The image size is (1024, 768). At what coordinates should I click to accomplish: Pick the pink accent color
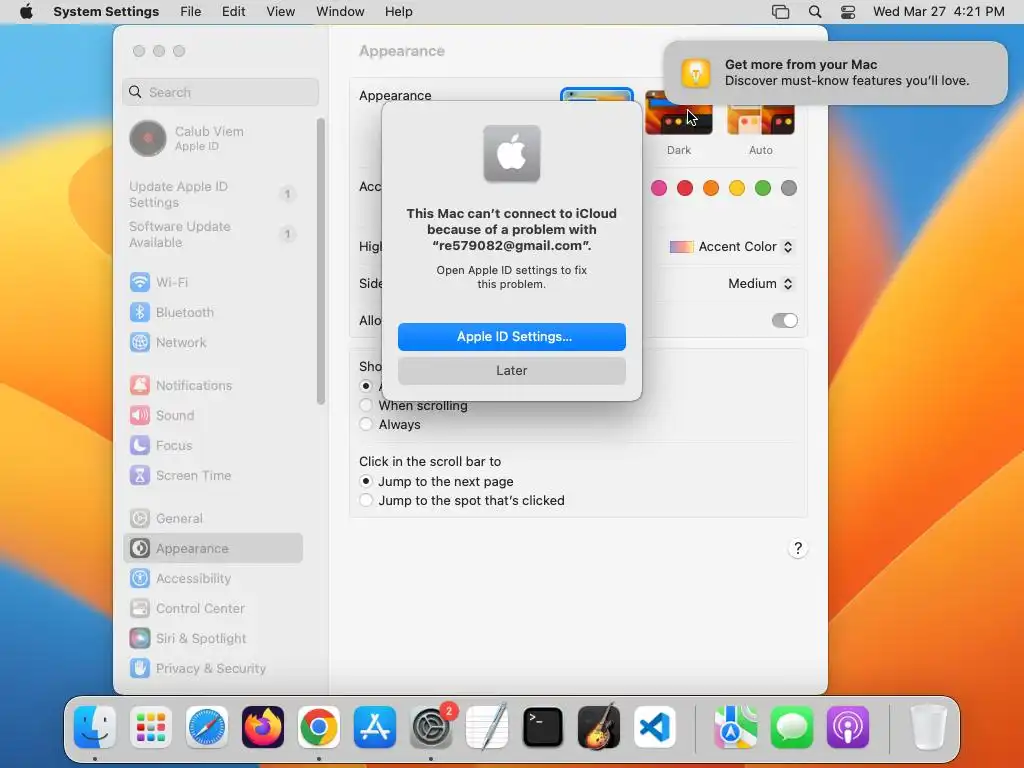pos(659,188)
